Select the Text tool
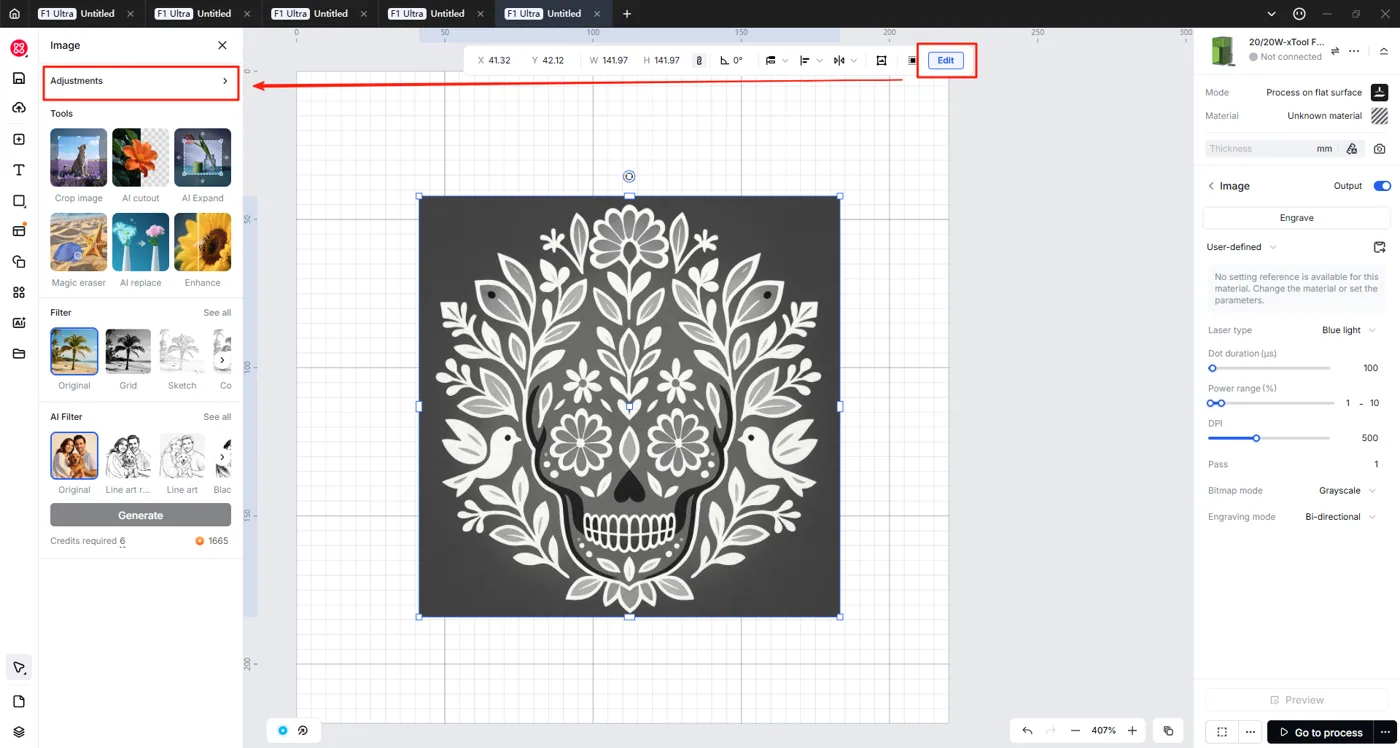Screen dimensions: 1400x748 click(19, 171)
